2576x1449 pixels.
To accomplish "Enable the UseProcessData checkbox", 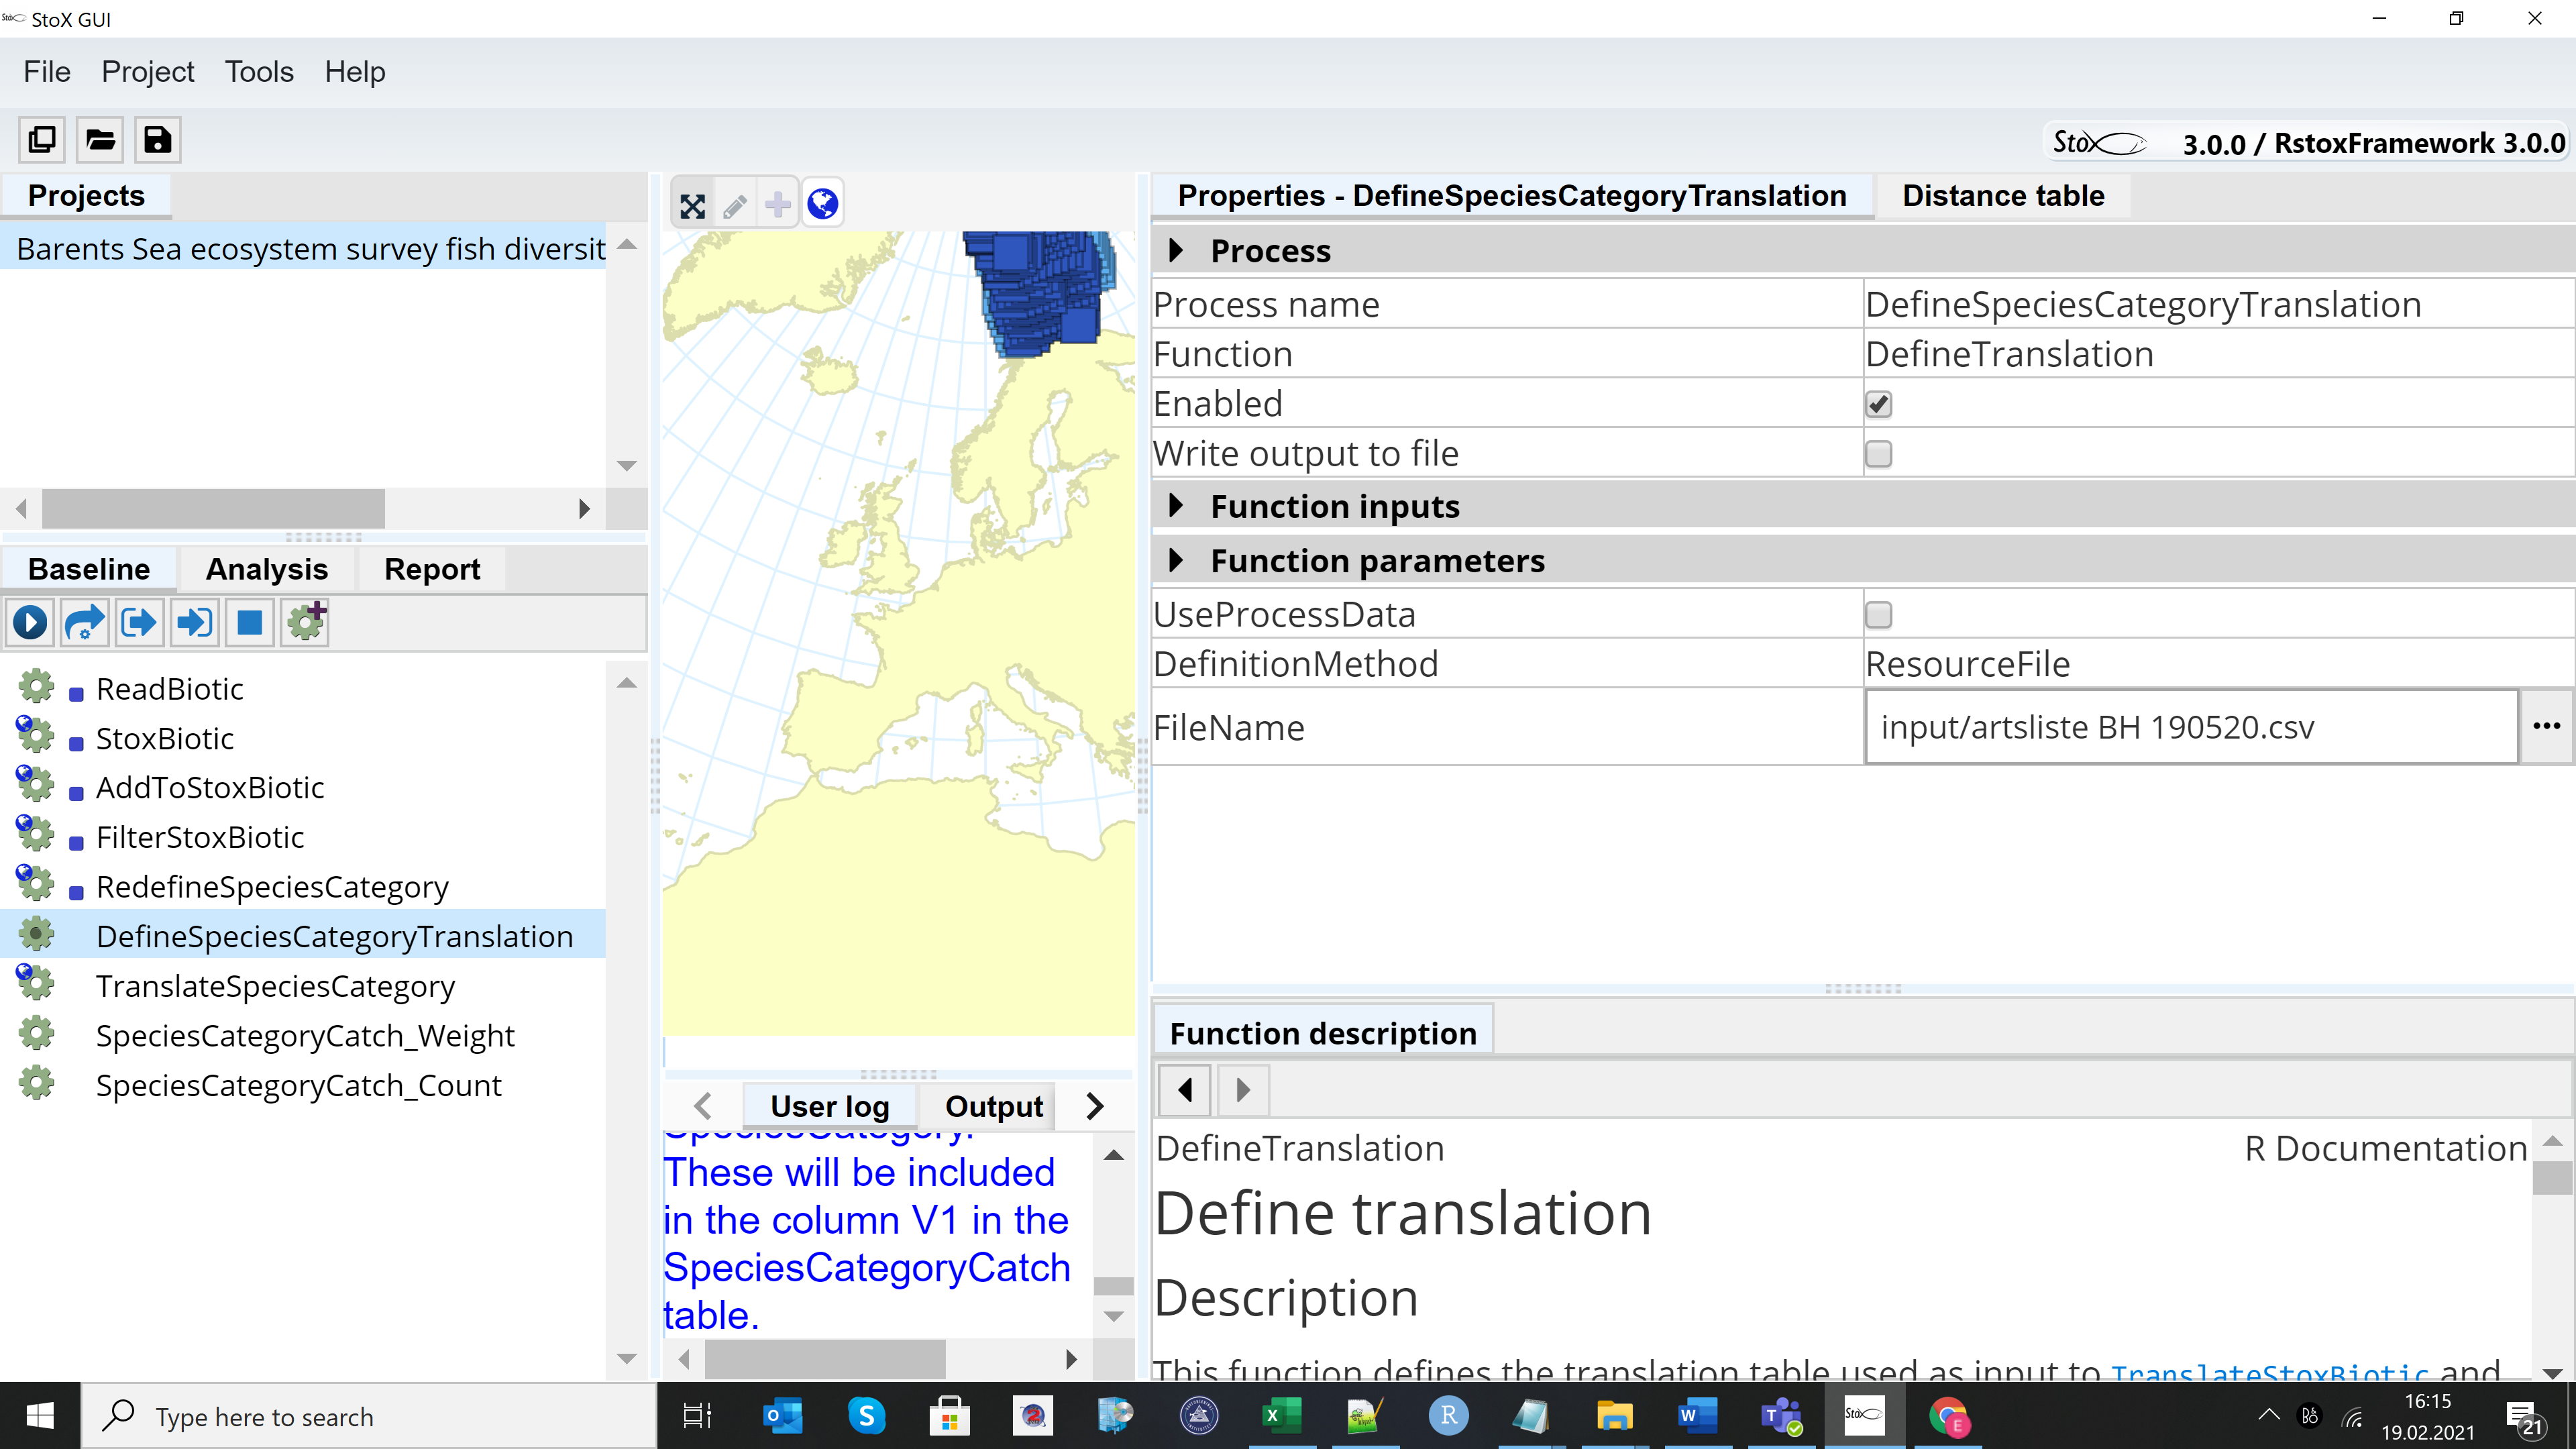I will [1878, 614].
